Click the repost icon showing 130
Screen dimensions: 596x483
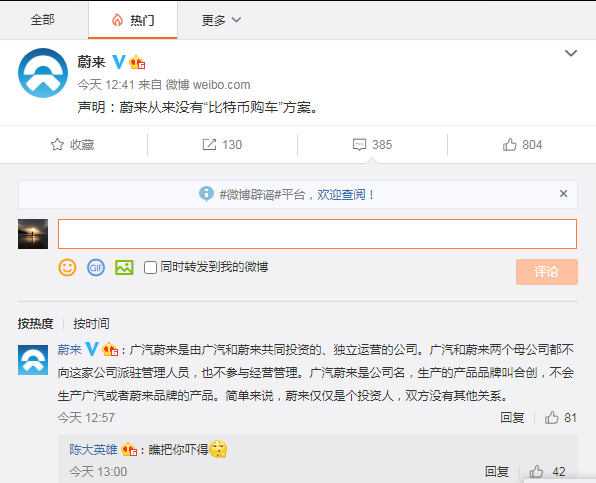(x=209, y=145)
